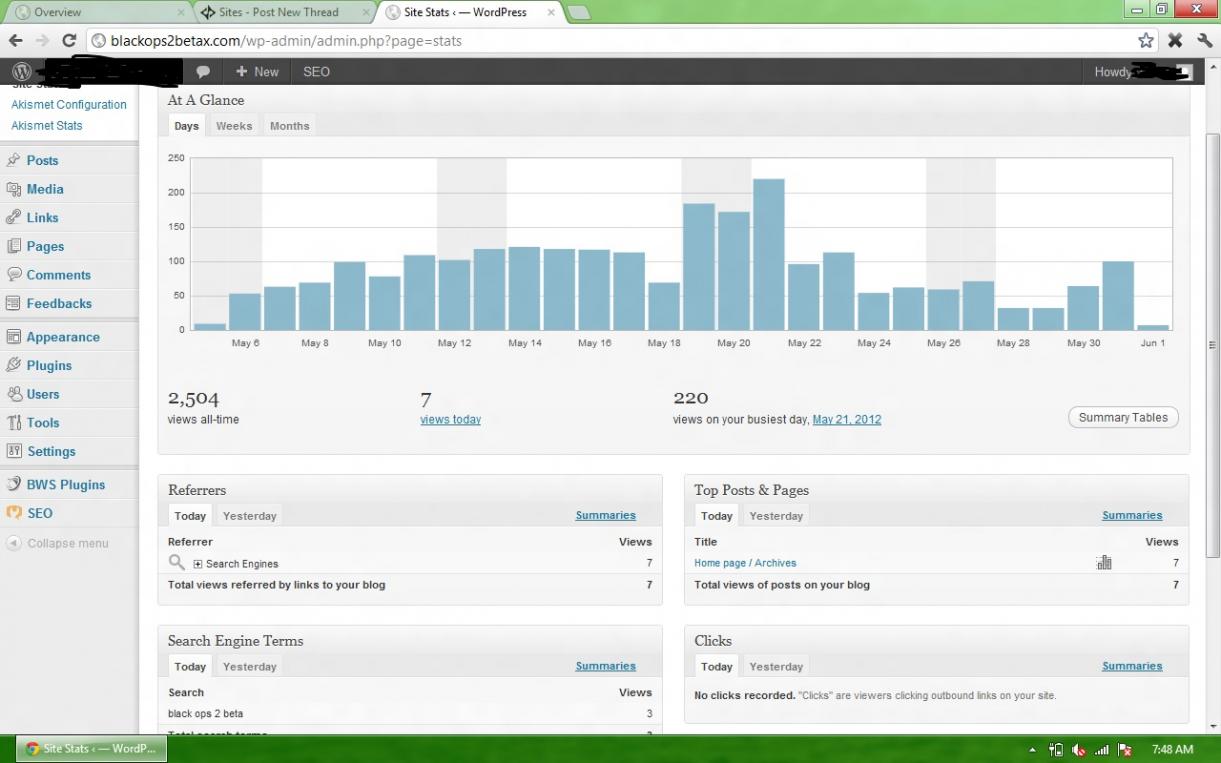Click the Comments speech bubble icon in sidebar
Screen dimensions: 1221x763
[x=13, y=274]
